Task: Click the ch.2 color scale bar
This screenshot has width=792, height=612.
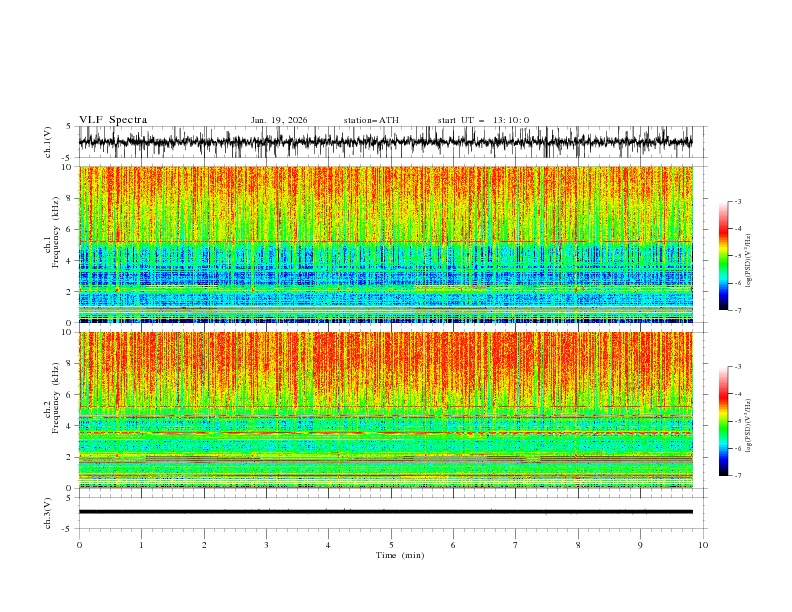Action: coord(723,421)
